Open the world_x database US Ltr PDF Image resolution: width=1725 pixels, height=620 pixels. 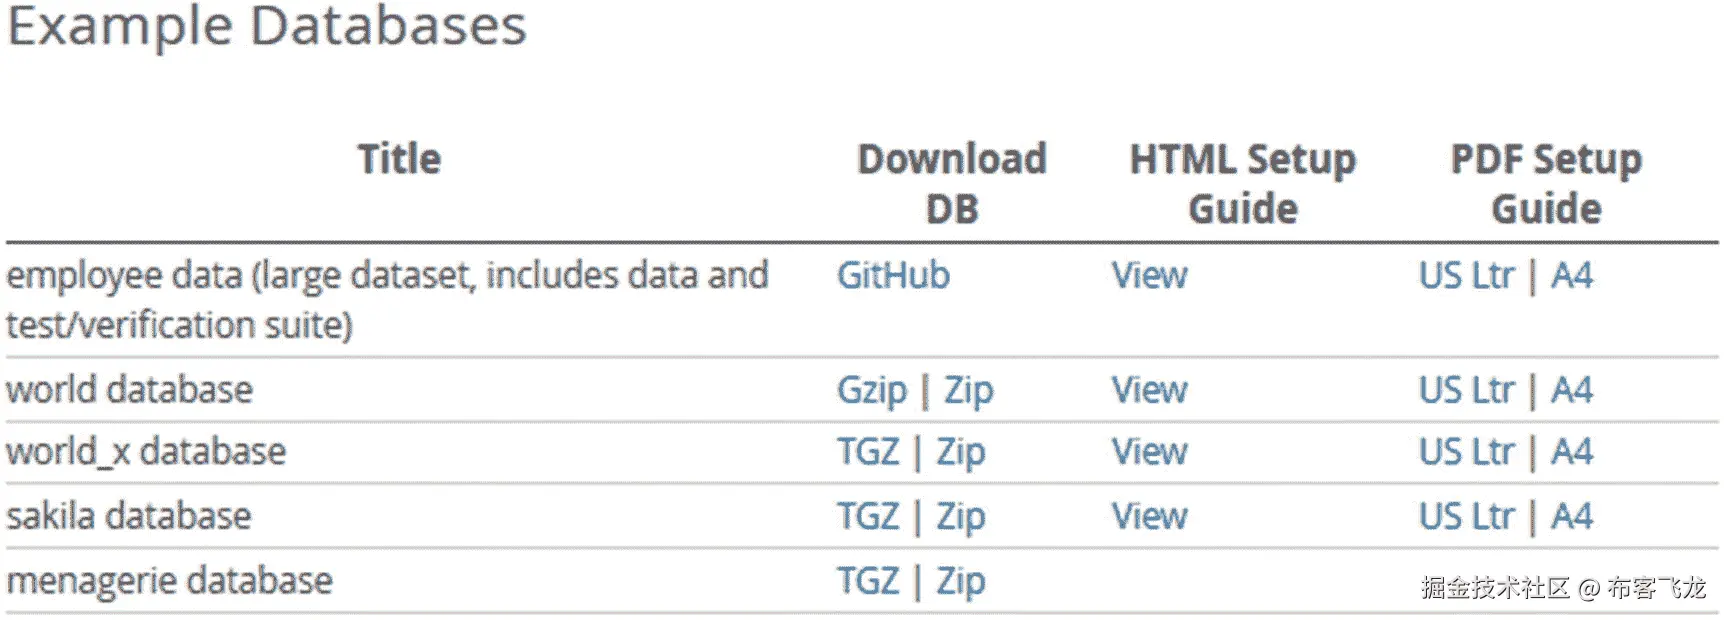[1466, 452]
